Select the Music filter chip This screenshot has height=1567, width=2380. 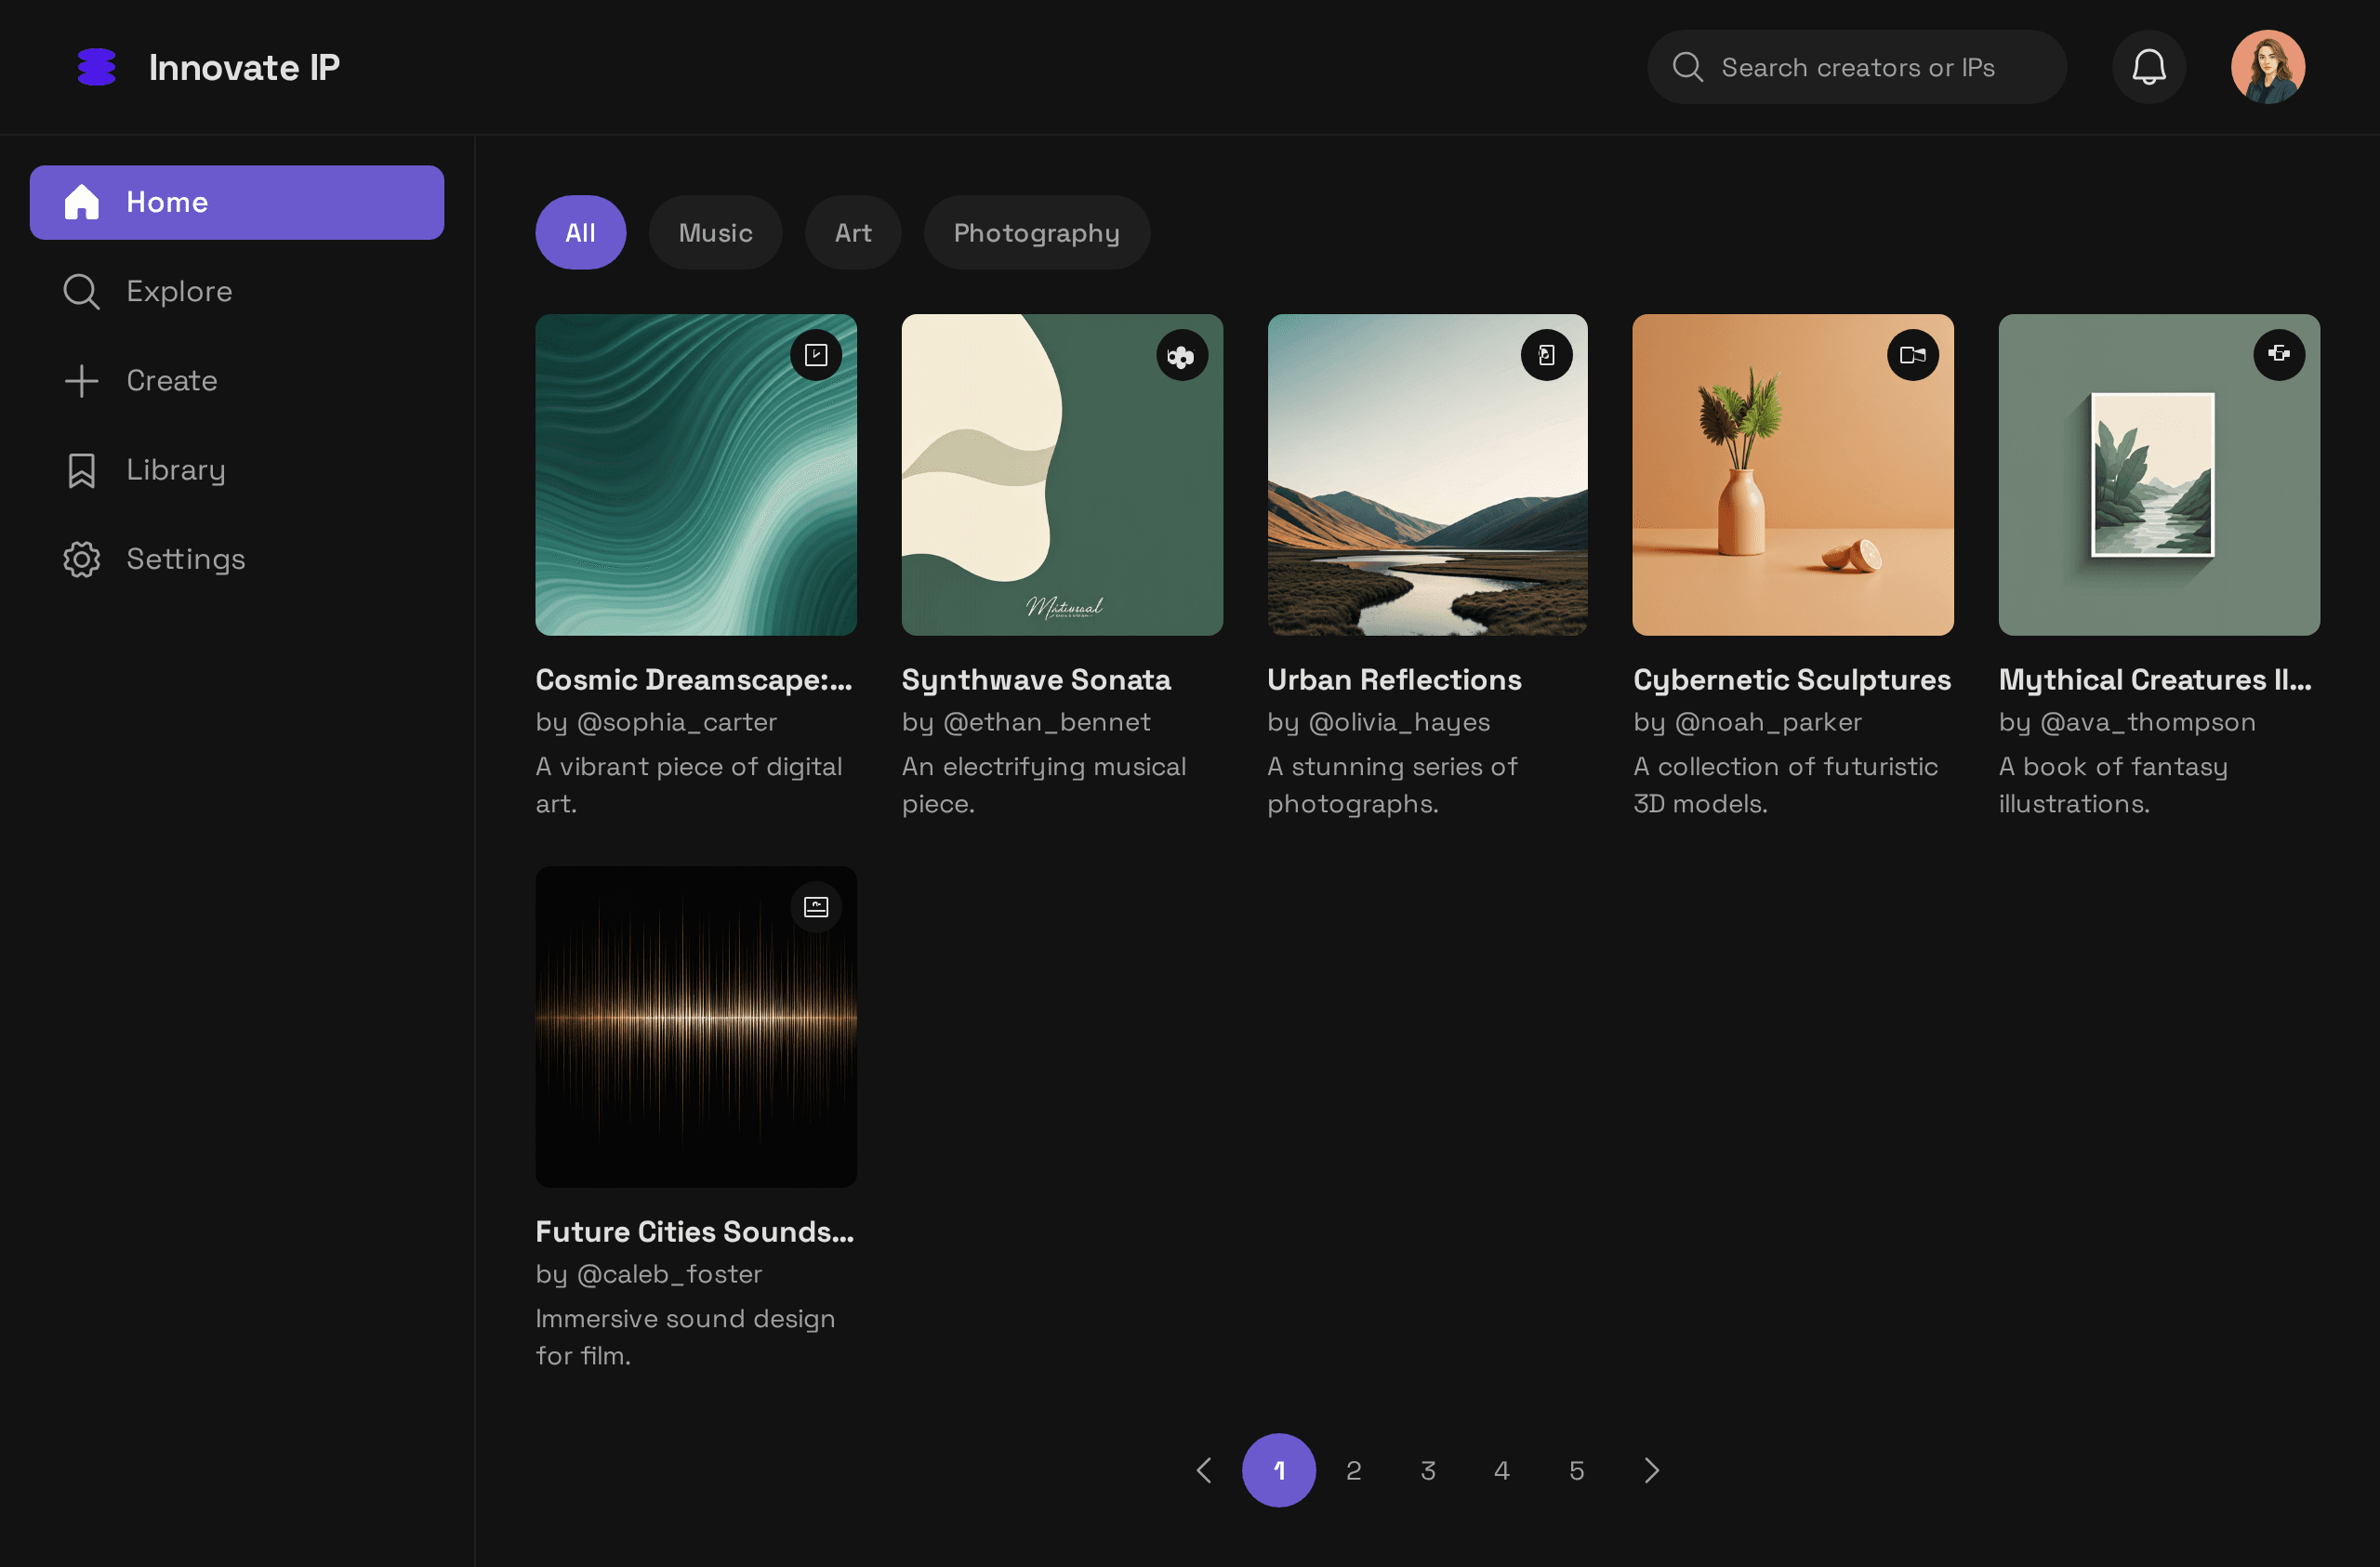[x=715, y=233]
